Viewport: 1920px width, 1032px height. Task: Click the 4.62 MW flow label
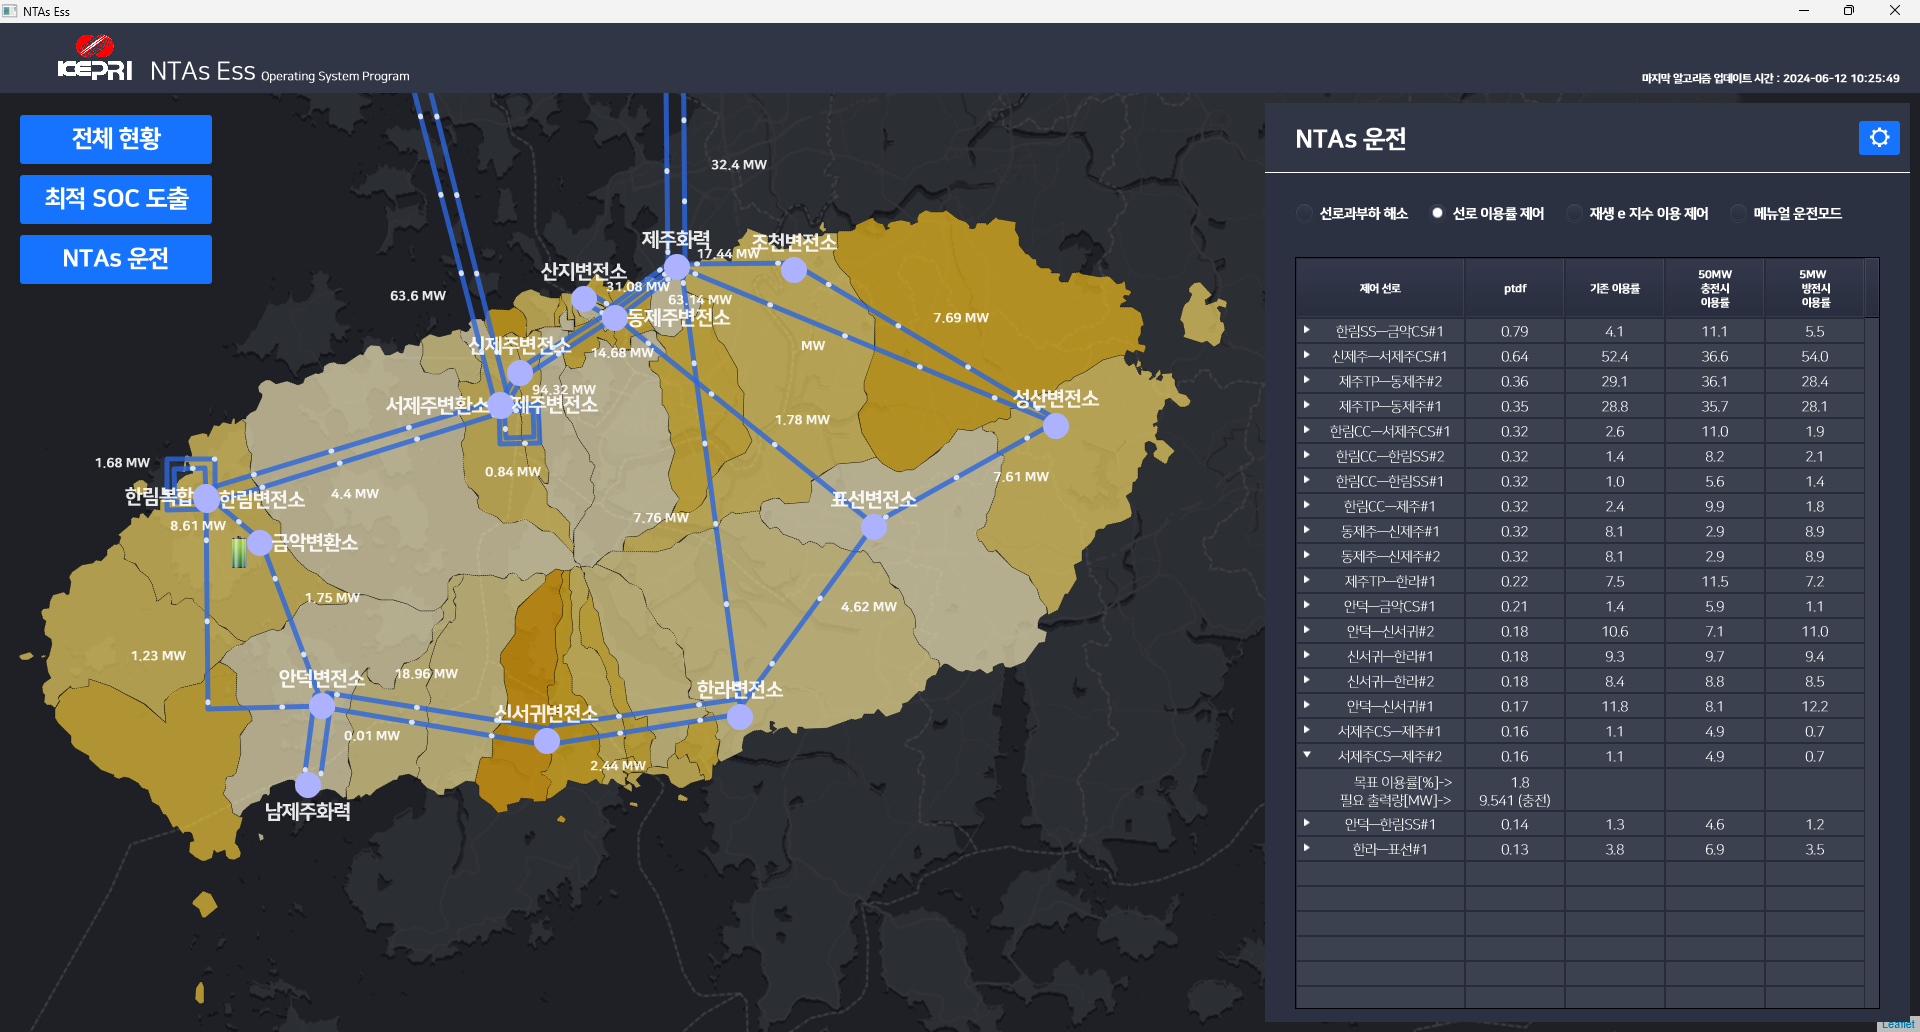[869, 606]
